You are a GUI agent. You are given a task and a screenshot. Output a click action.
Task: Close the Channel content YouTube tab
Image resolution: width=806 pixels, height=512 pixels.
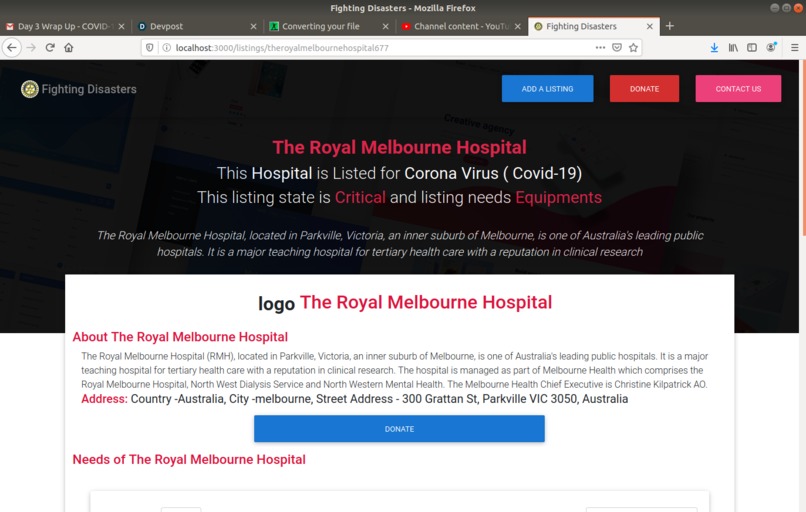pos(518,26)
